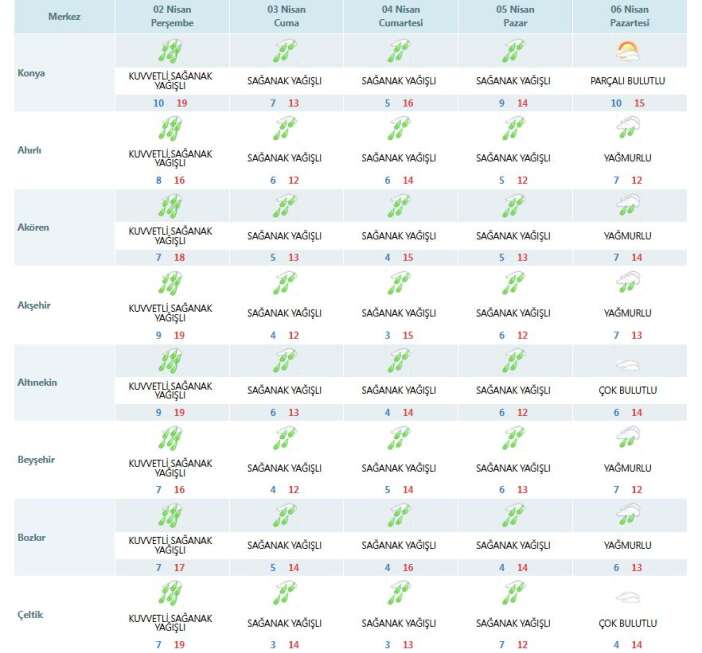Click Akören's heavy shower icon for 02 Nisan

(171, 206)
